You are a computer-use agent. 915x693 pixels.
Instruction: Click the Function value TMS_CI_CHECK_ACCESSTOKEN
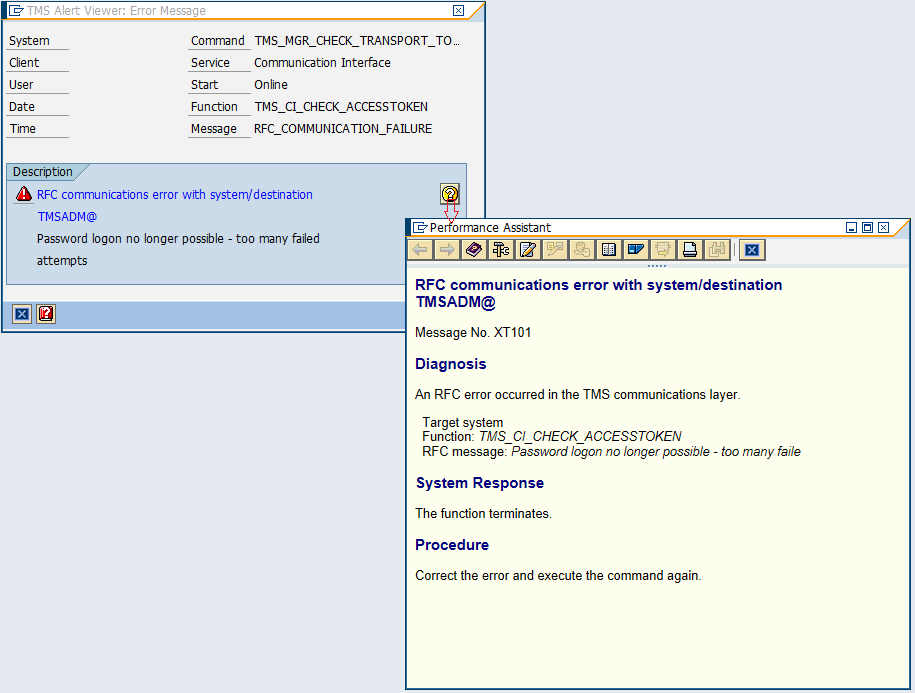coord(341,107)
